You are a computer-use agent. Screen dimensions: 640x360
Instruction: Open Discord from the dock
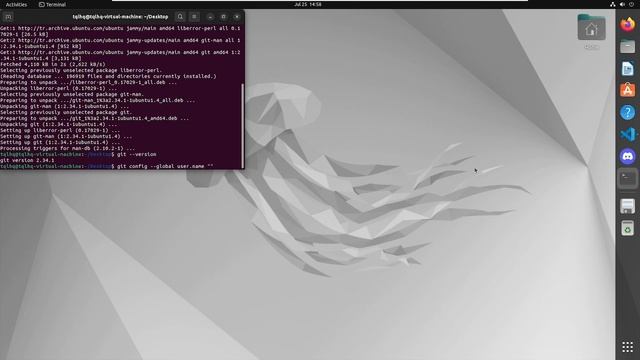(x=628, y=156)
